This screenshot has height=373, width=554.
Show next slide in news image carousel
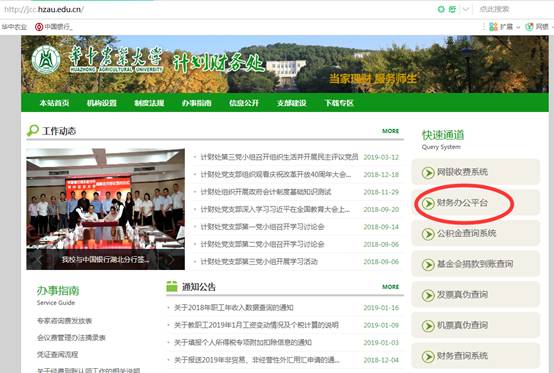(x=171, y=260)
